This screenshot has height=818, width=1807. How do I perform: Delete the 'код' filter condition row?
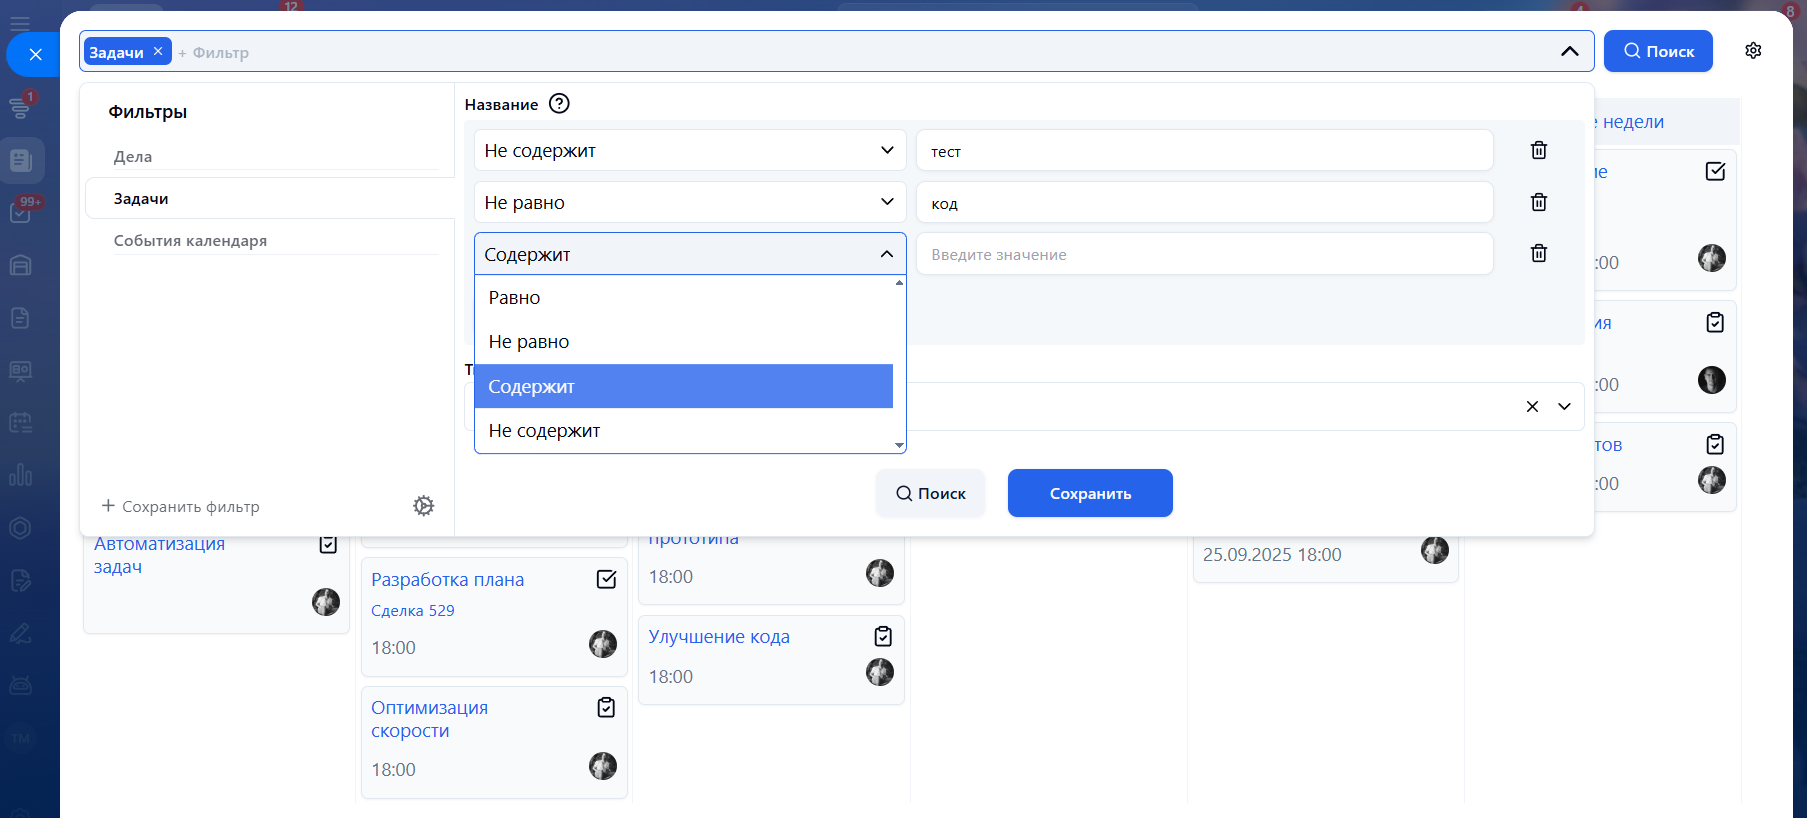tap(1538, 202)
